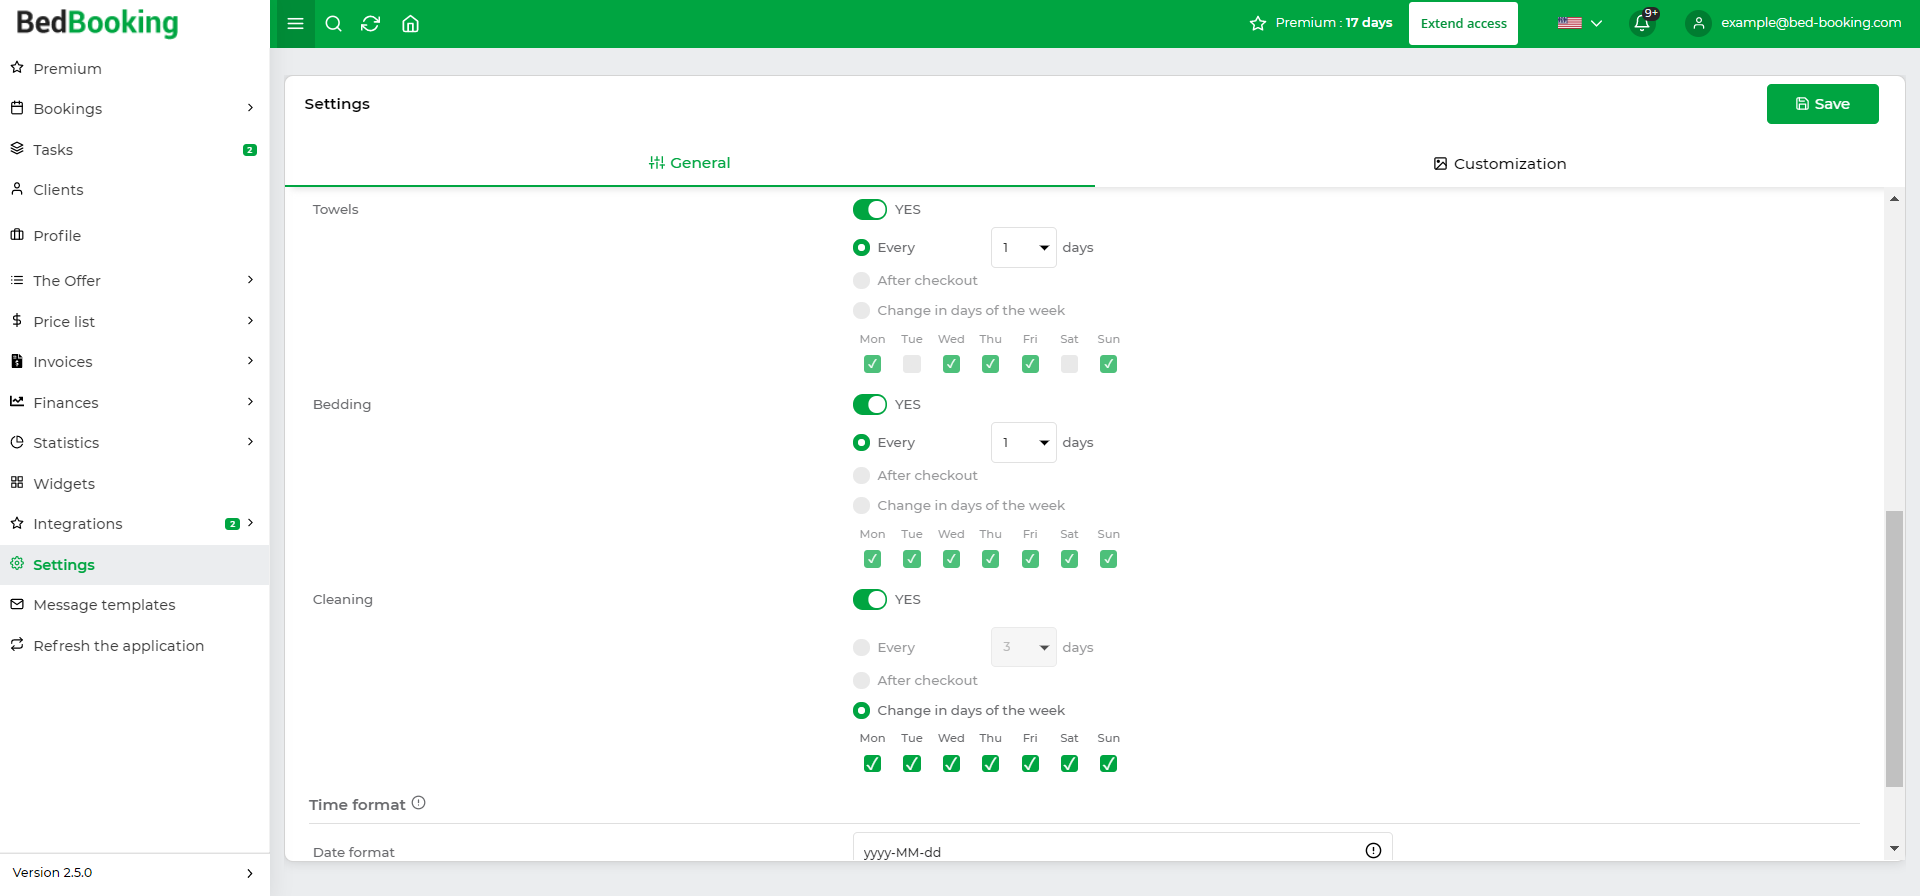This screenshot has width=1920, height=896.
Task: Click the Widgets grid icon in sidebar
Action: pyautogui.click(x=17, y=482)
